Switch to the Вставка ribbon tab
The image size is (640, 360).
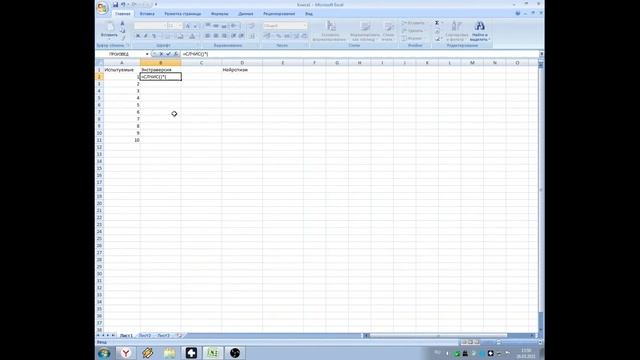(147, 14)
